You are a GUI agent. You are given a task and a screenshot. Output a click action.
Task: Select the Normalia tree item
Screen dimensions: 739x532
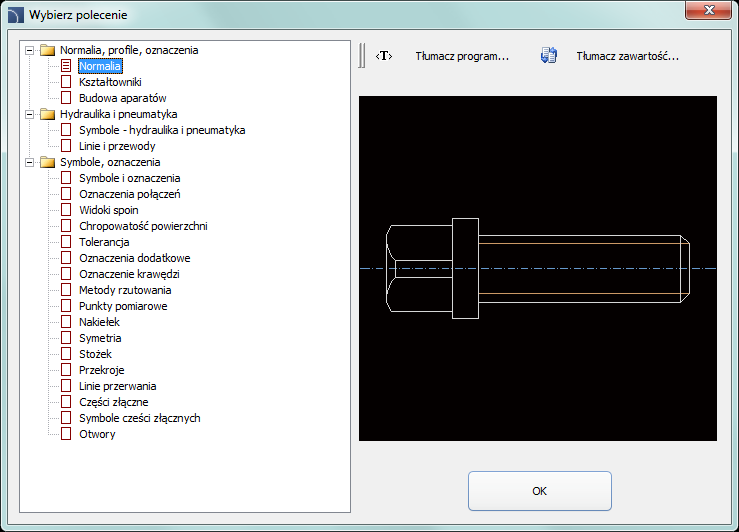[x=100, y=66]
